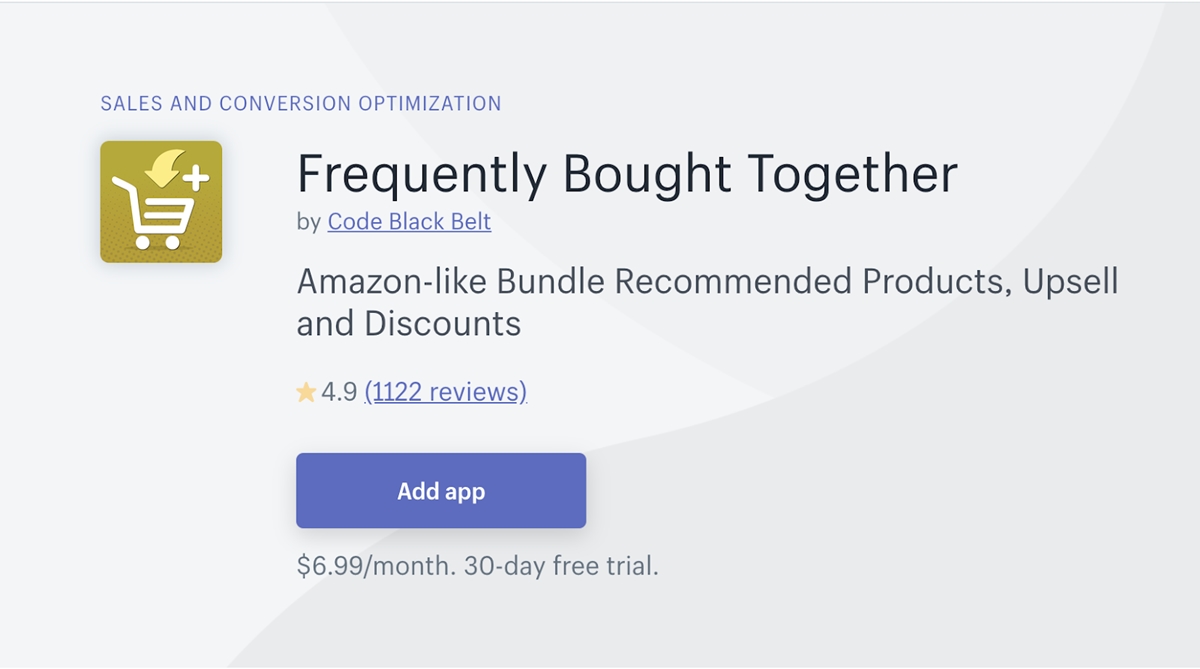The width and height of the screenshot is (1200, 669).
Task: Click the Frequently Bought Together title
Action: tap(627, 174)
